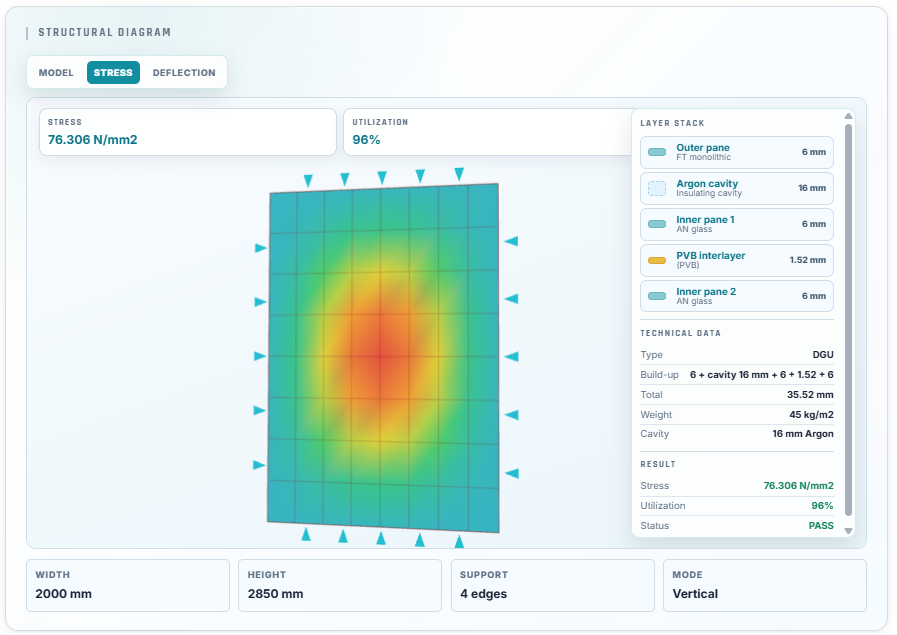Click the scrollbar down arrow in layer panel

point(848,531)
